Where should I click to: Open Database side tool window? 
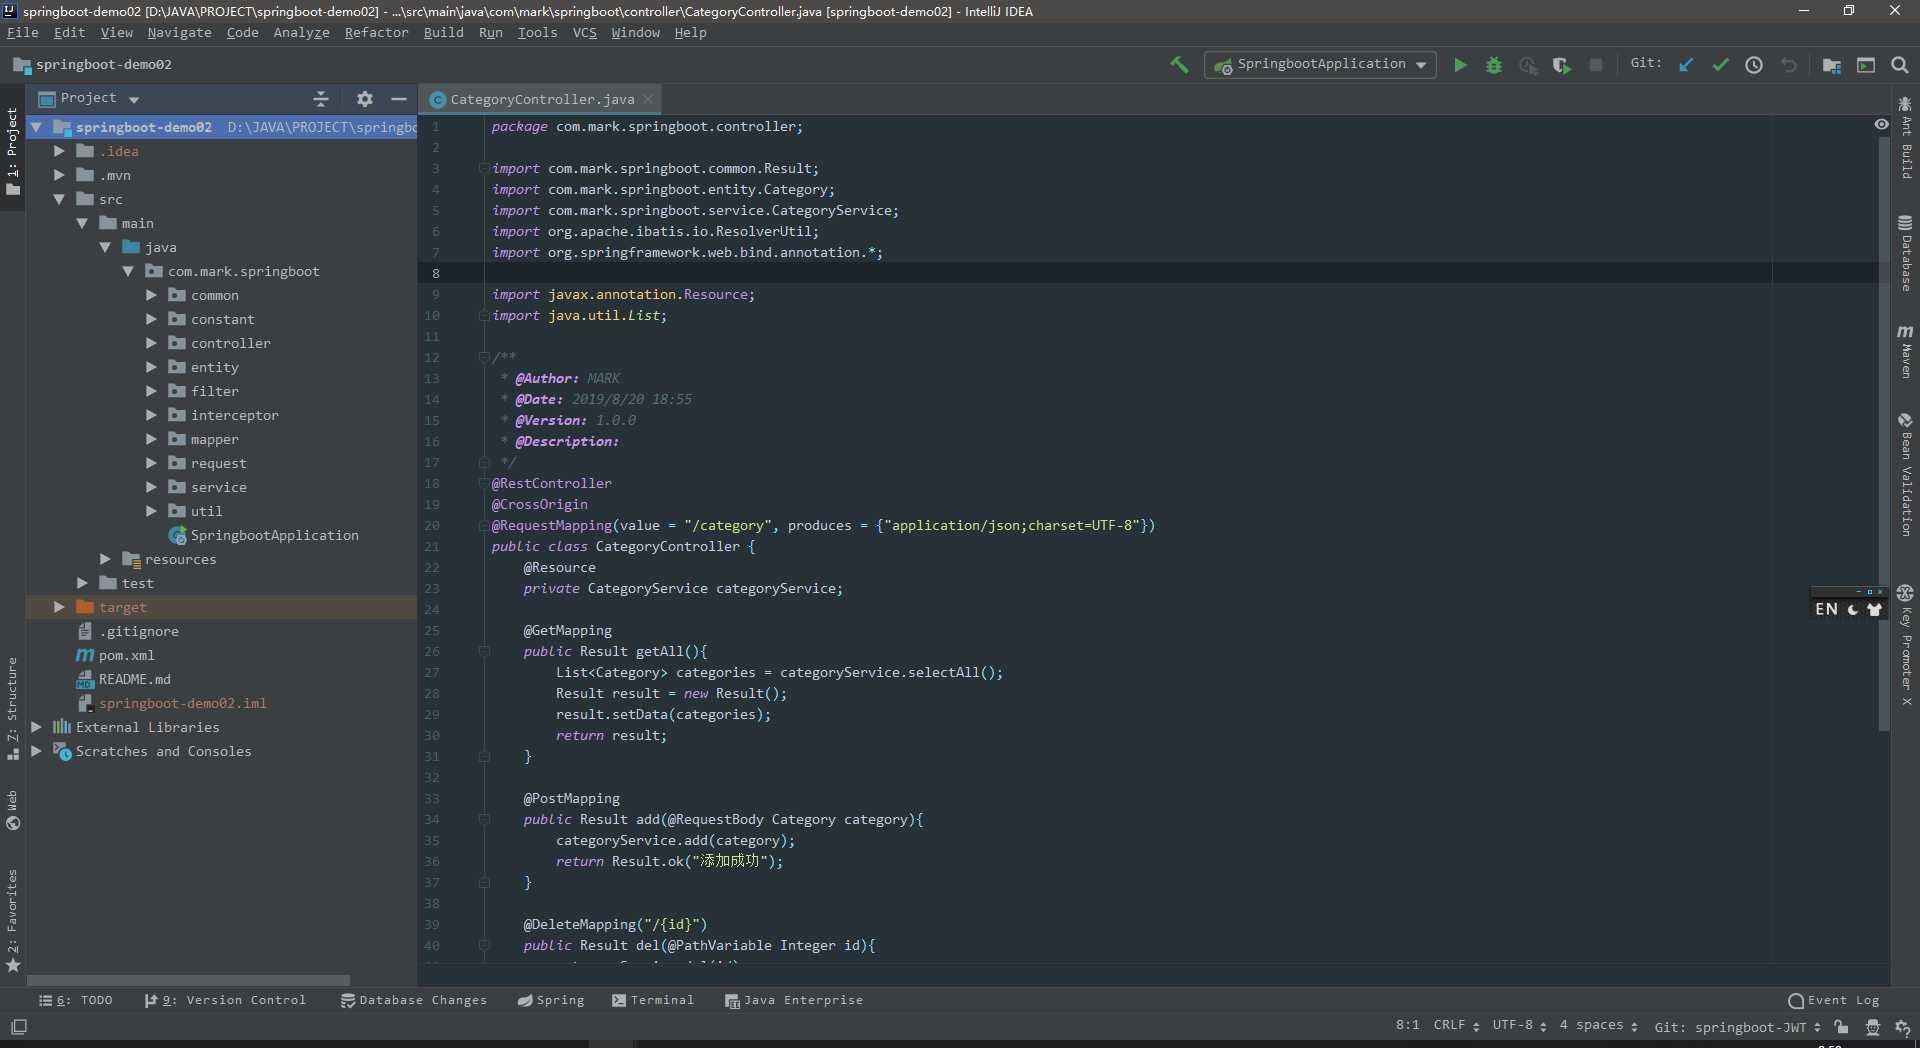point(1906,253)
